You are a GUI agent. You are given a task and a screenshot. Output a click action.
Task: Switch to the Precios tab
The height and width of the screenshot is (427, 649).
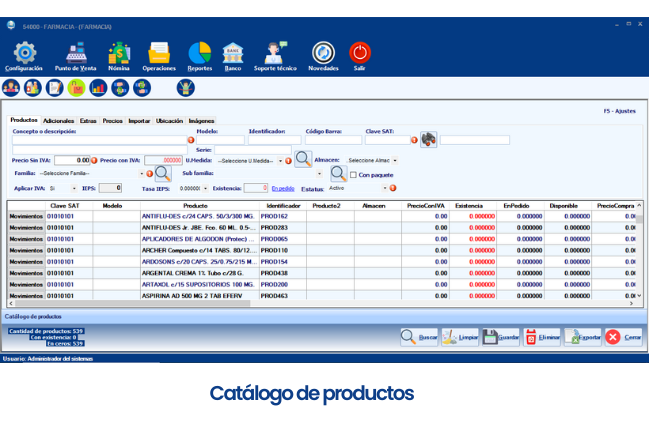tap(113, 121)
